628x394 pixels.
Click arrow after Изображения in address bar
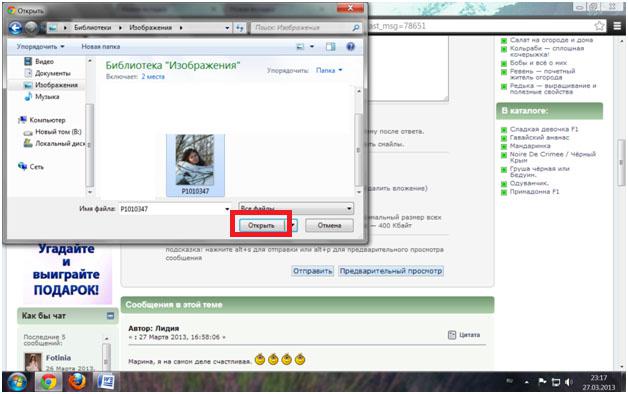point(181,28)
